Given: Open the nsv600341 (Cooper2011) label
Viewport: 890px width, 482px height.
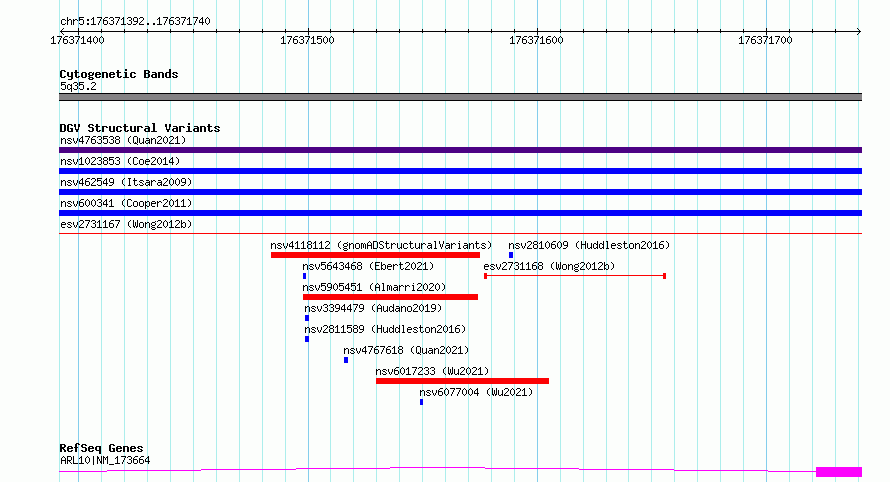Looking at the screenshot, I should click(126, 203).
